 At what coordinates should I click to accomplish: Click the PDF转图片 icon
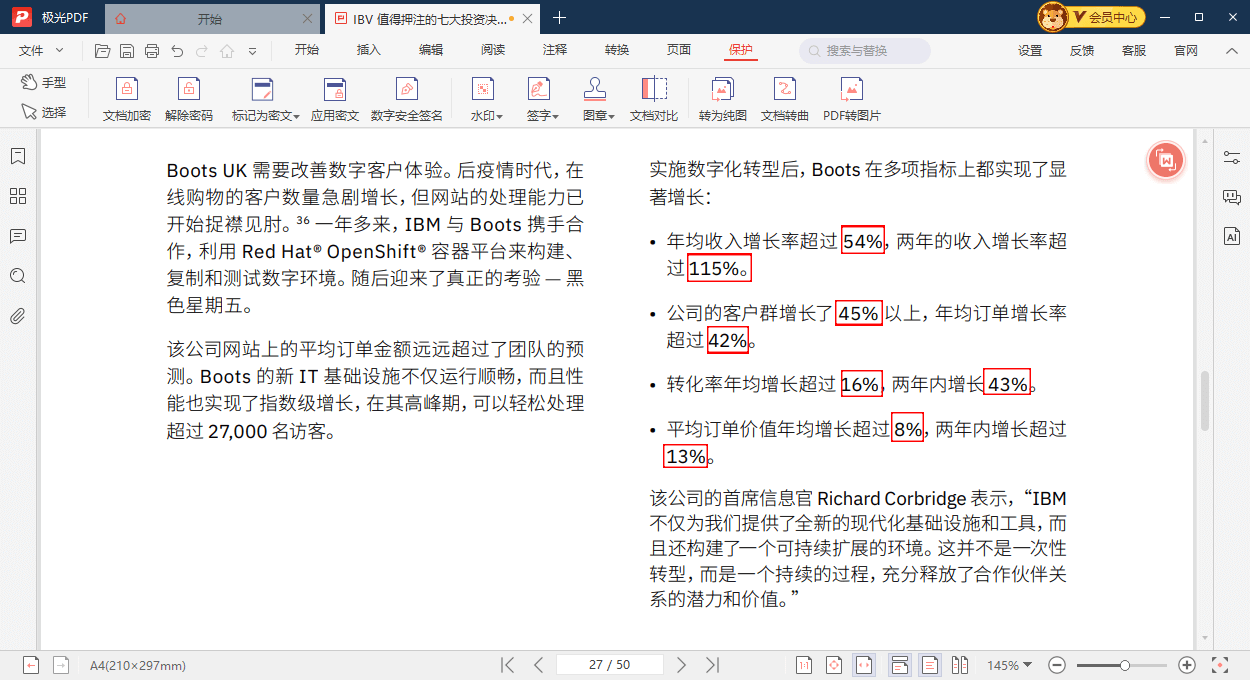click(x=852, y=90)
